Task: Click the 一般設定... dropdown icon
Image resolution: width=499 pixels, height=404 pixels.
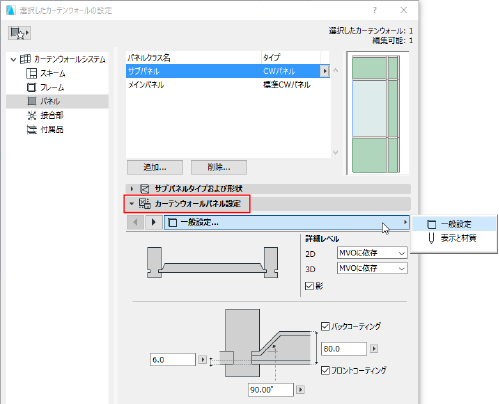Action: coord(173,223)
